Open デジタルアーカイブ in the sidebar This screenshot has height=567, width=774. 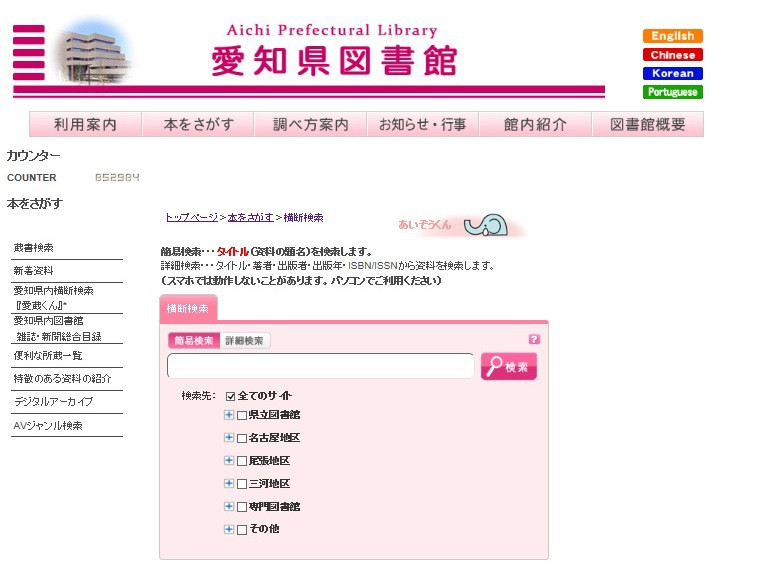(x=53, y=402)
